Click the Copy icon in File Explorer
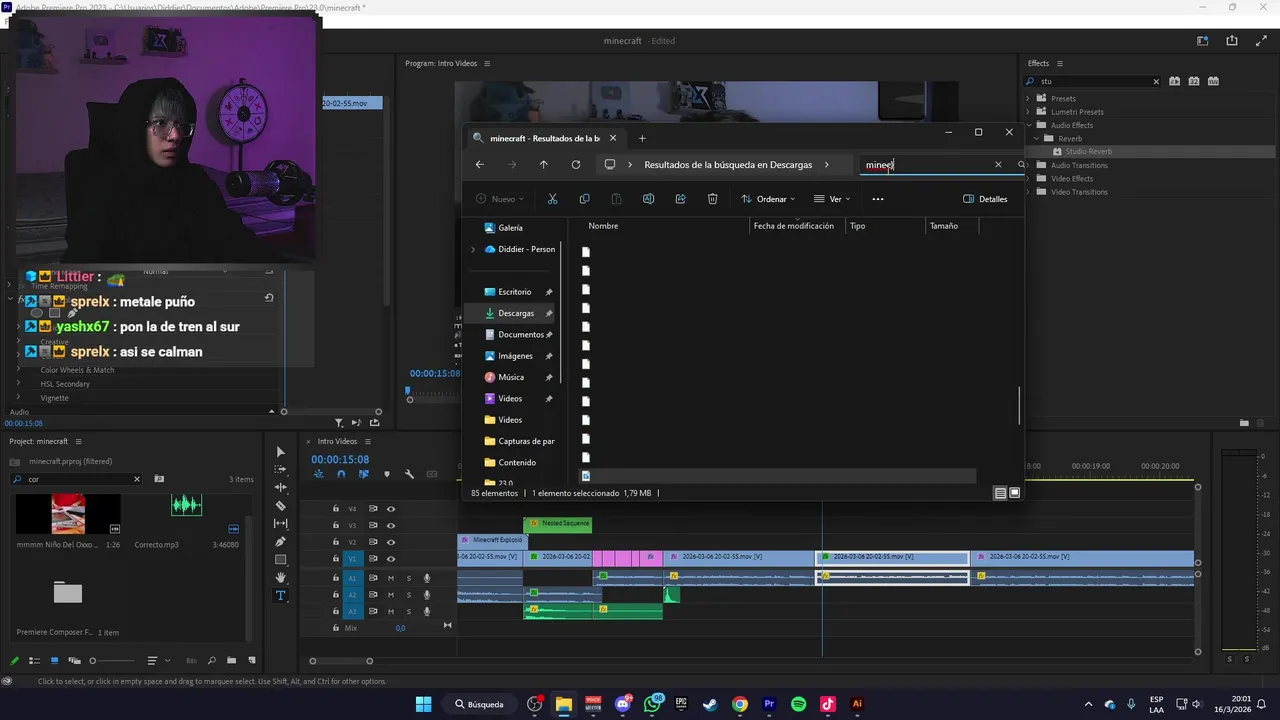The width and height of the screenshot is (1280, 720). click(x=584, y=199)
